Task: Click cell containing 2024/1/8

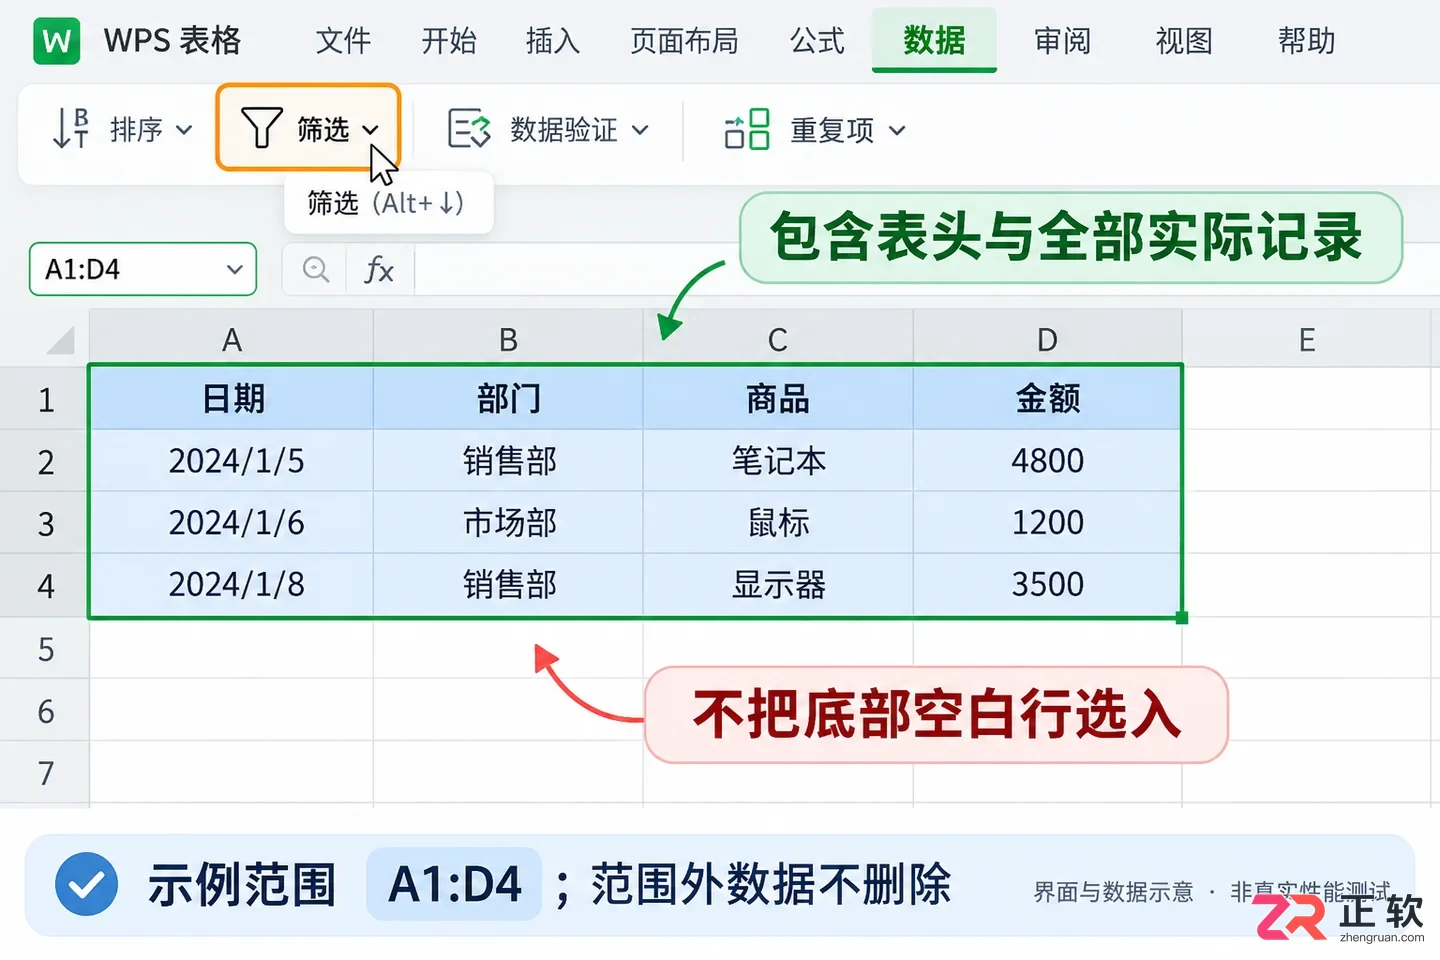Action: click(231, 585)
